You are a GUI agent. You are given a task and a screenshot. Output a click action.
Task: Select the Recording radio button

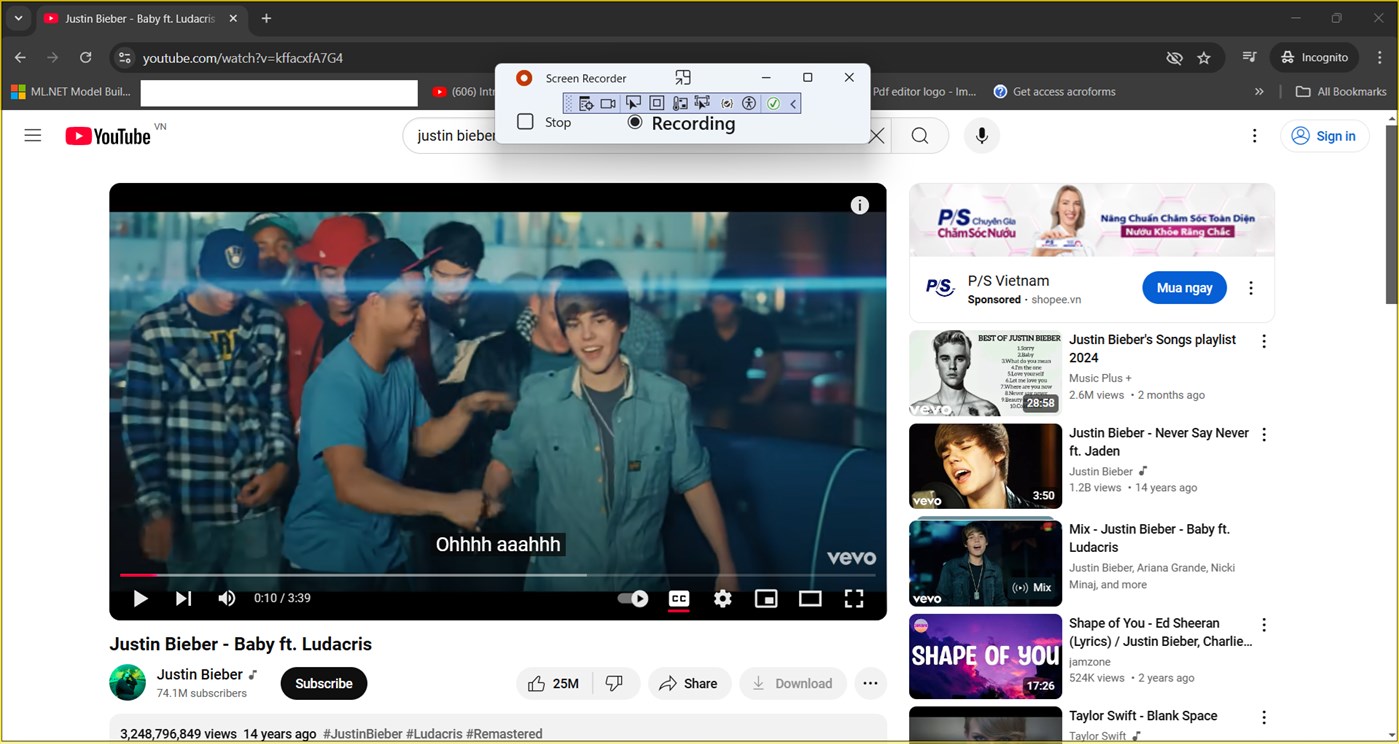[x=634, y=123]
